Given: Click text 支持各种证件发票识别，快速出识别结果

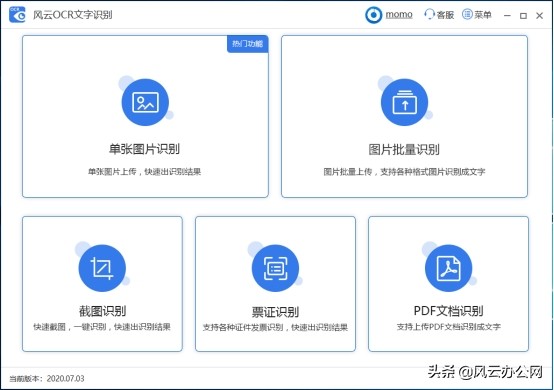Looking at the screenshot, I should coord(275,327).
